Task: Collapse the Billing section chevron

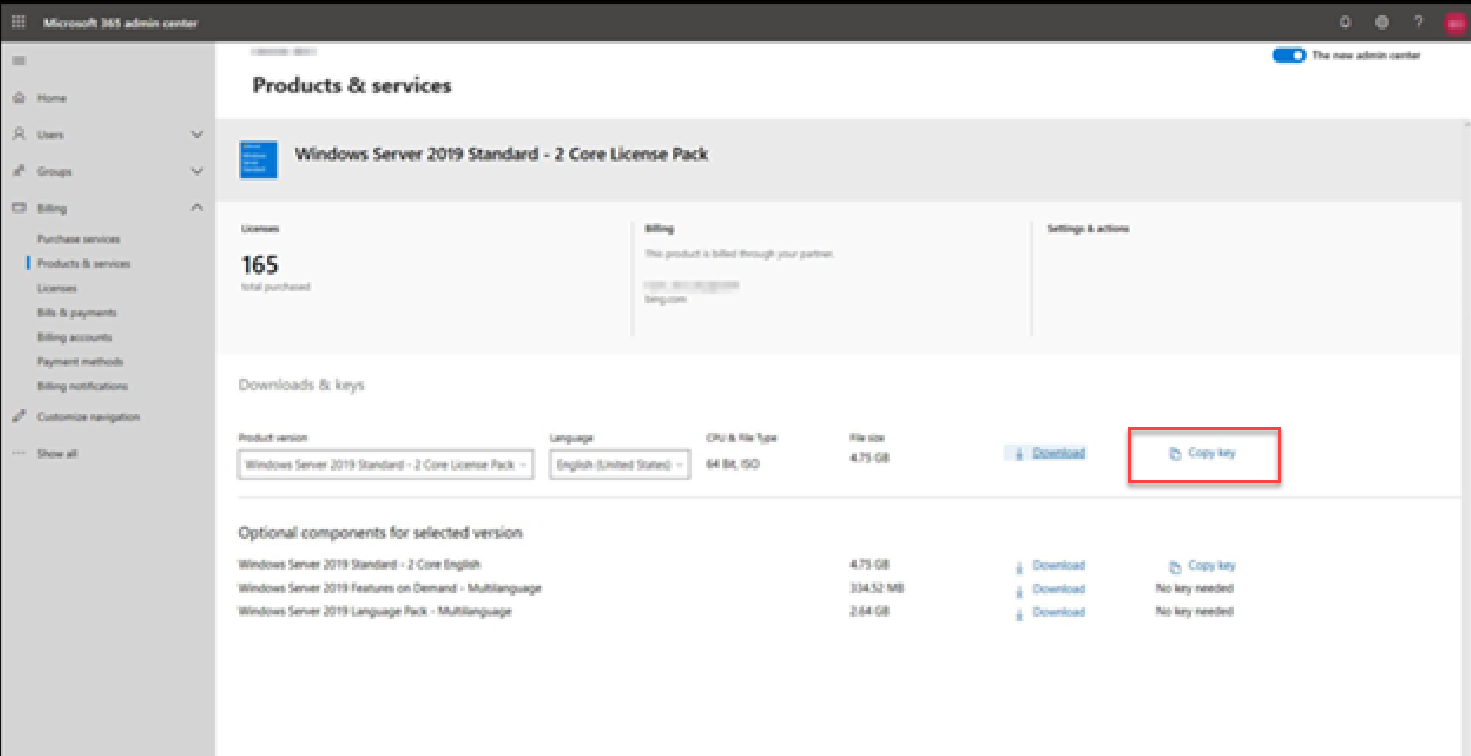Action: (197, 207)
